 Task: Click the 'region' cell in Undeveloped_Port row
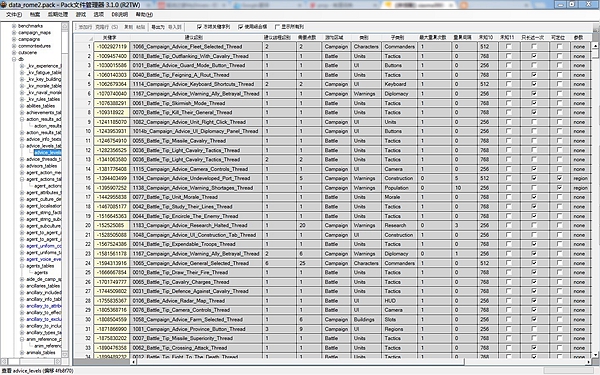point(580,178)
